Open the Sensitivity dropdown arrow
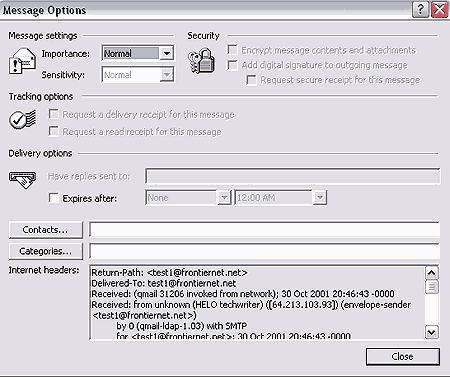This screenshot has height=377, width=450. (x=166, y=74)
